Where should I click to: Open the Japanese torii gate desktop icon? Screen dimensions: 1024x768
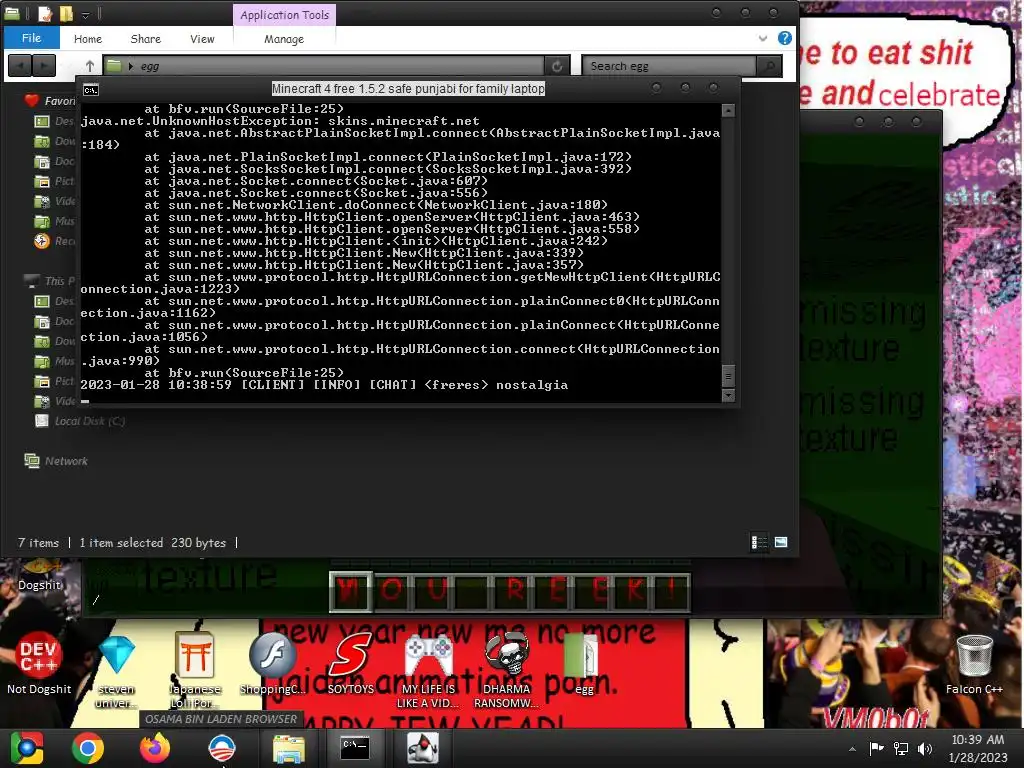point(194,669)
